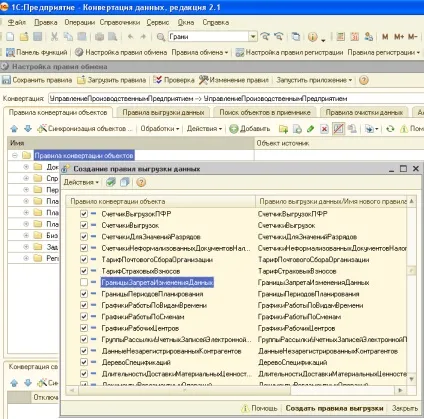This screenshot has width=424, height=419.
Task: Toggle the crossed-out disable rule icon
Action: pyautogui.click(x=338, y=129)
